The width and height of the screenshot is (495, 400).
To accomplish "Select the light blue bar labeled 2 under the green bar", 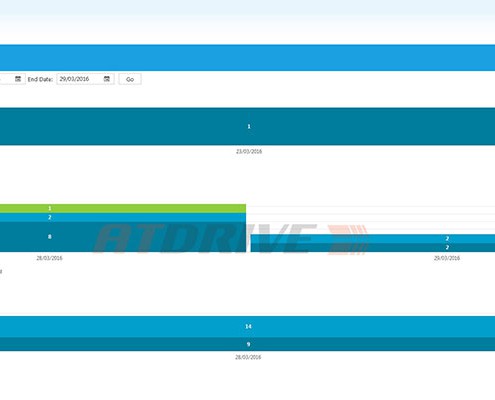I will [123, 217].
